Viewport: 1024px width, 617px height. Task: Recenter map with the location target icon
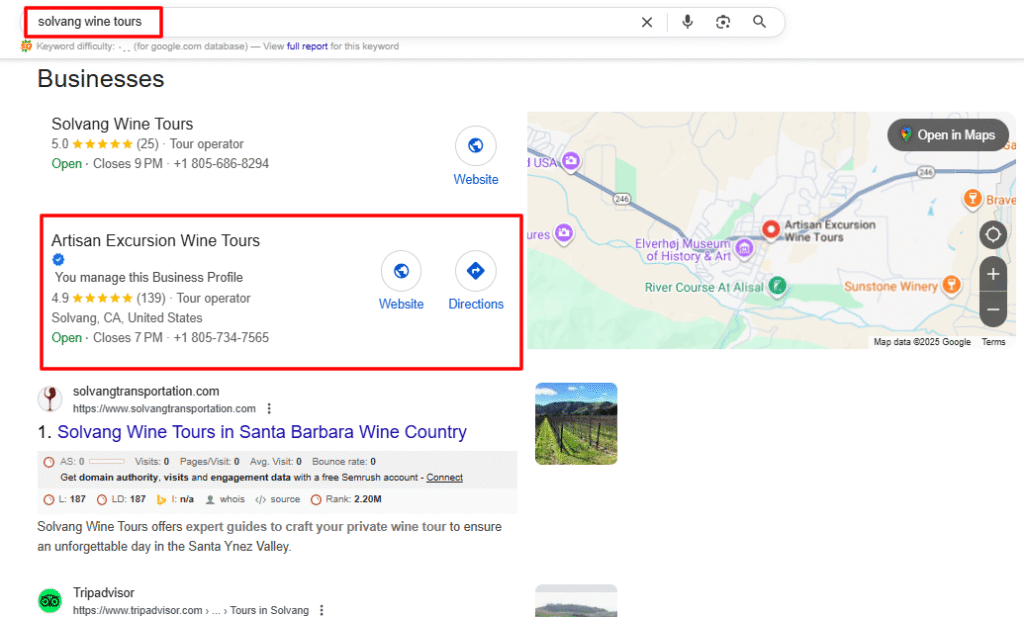(992, 235)
